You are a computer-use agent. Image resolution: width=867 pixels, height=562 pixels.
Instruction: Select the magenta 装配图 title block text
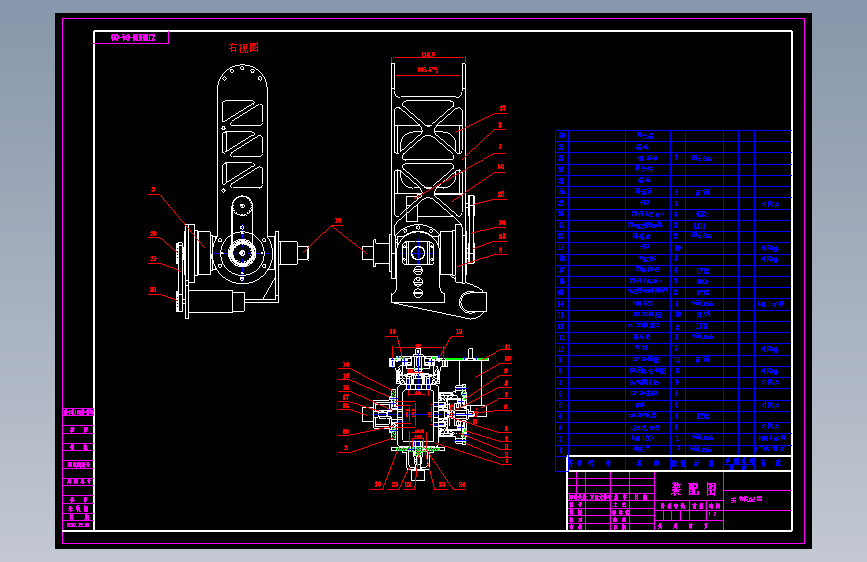click(694, 489)
